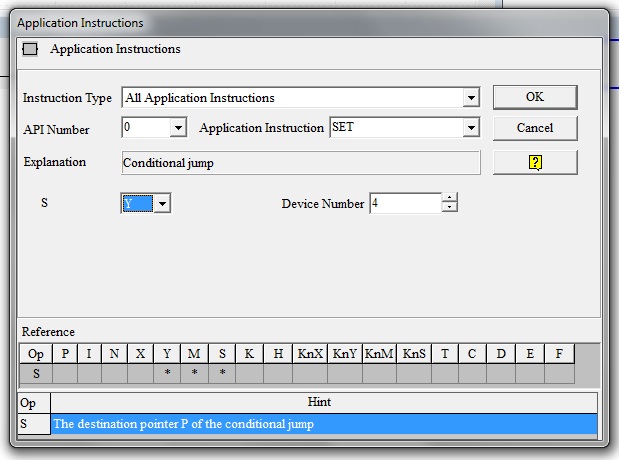Open the Instruction Type dropdown

[x=471, y=98]
